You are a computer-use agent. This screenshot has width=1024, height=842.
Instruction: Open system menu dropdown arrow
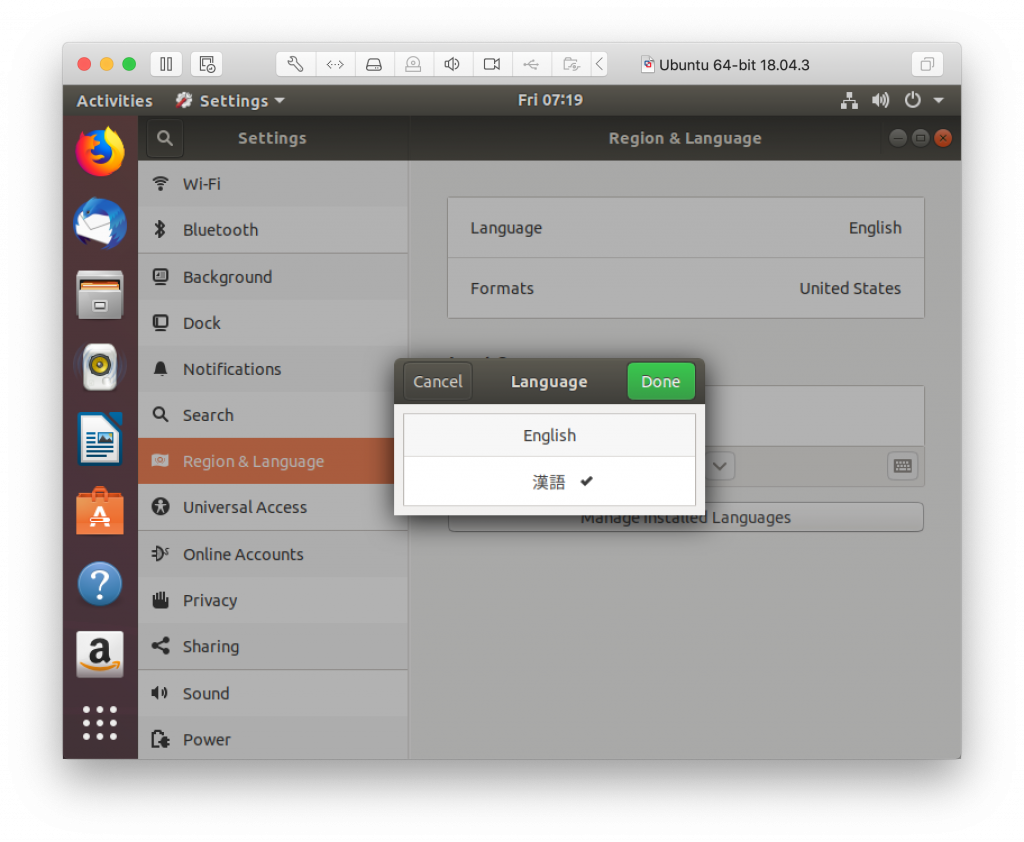pos(938,101)
